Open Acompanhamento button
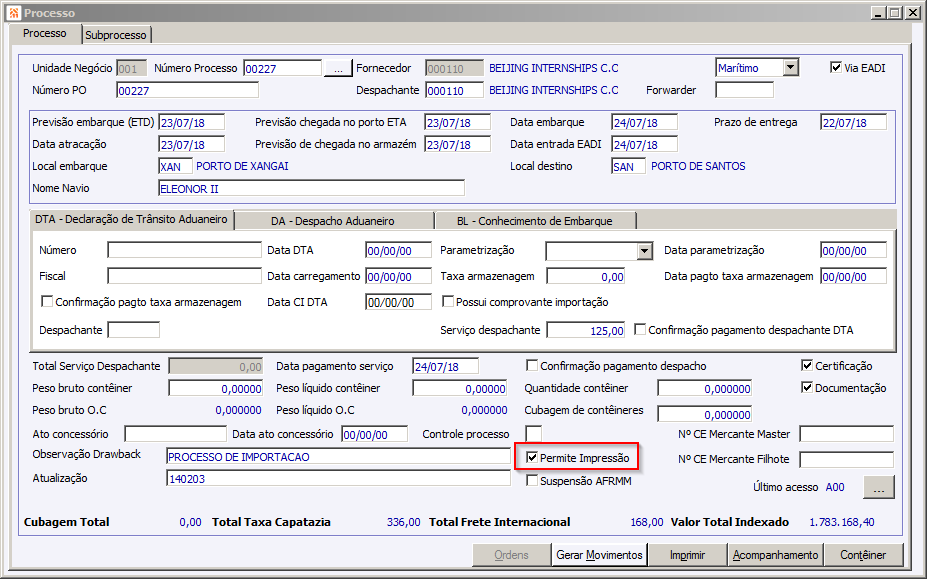This screenshot has height=579, width=927. point(775,555)
